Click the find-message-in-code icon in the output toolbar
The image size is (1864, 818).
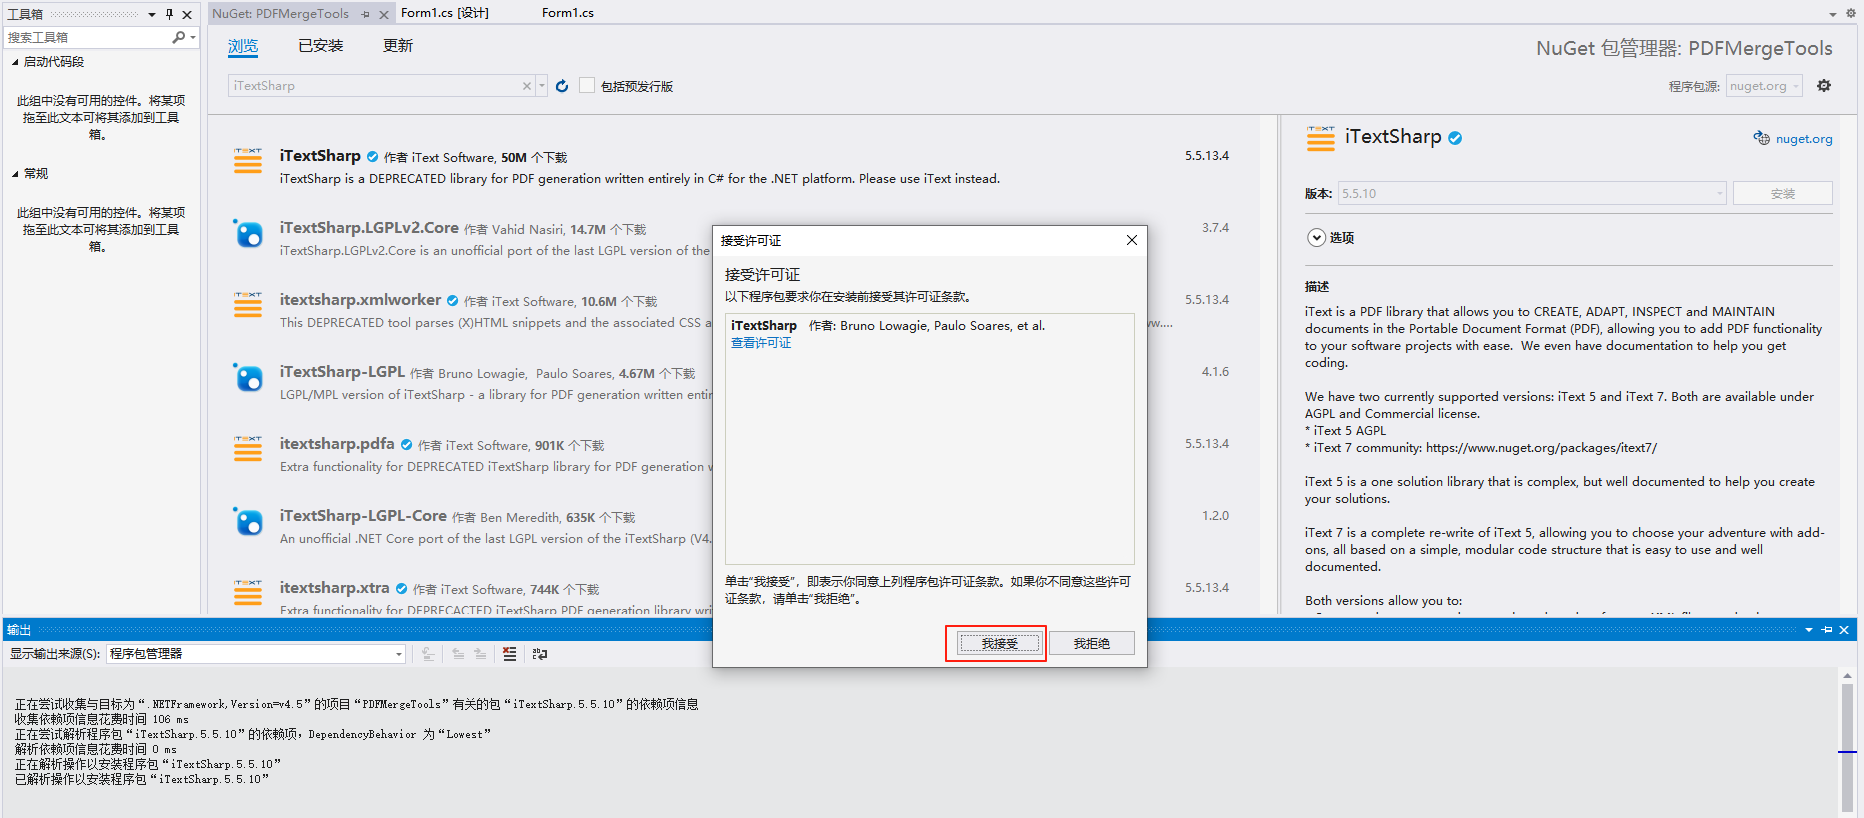428,654
